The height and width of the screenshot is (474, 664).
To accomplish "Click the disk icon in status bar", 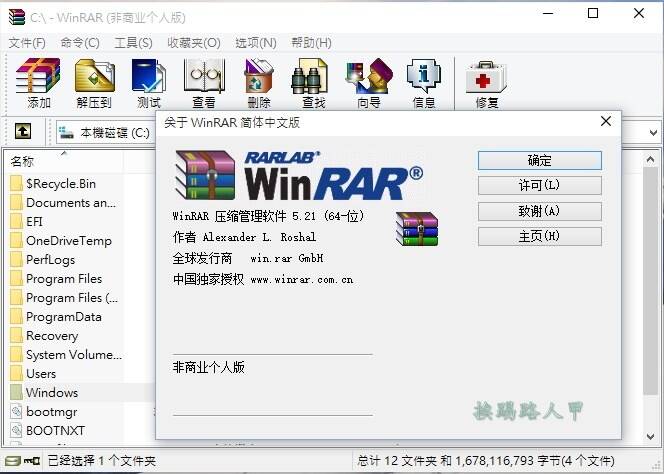I will point(13,460).
